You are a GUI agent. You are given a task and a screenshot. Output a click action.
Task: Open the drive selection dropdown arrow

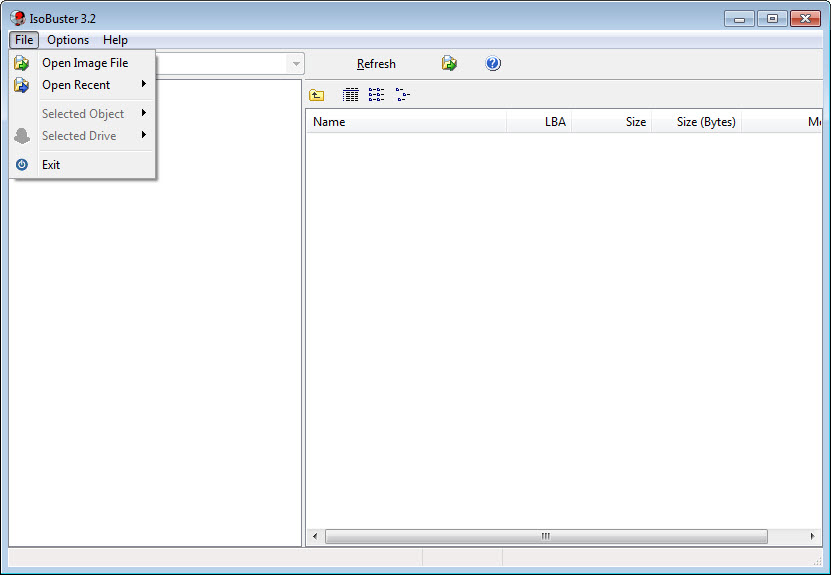point(296,64)
